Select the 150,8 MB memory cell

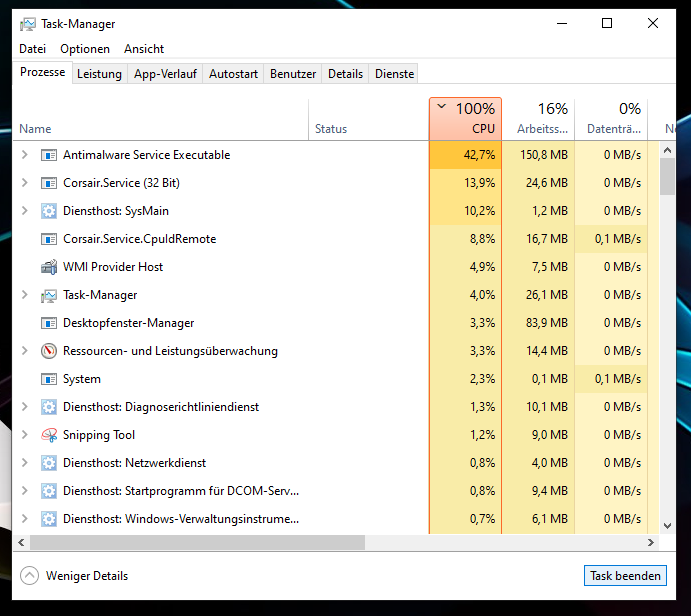pyautogui.click(x=539, y=155)
